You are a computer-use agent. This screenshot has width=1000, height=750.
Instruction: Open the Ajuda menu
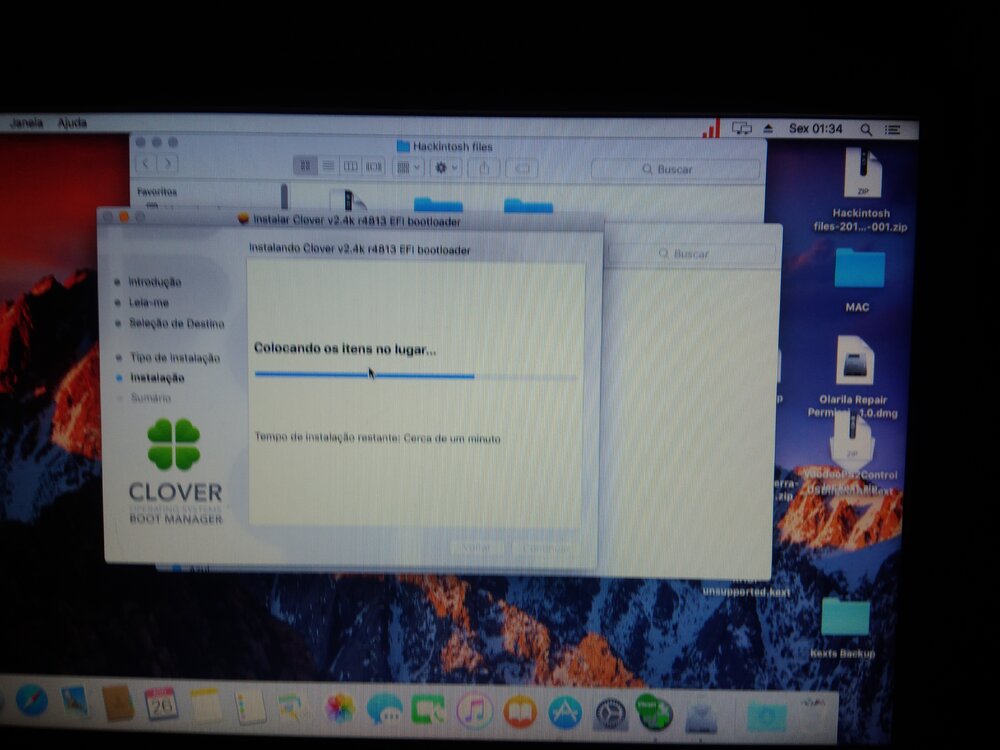72,123
